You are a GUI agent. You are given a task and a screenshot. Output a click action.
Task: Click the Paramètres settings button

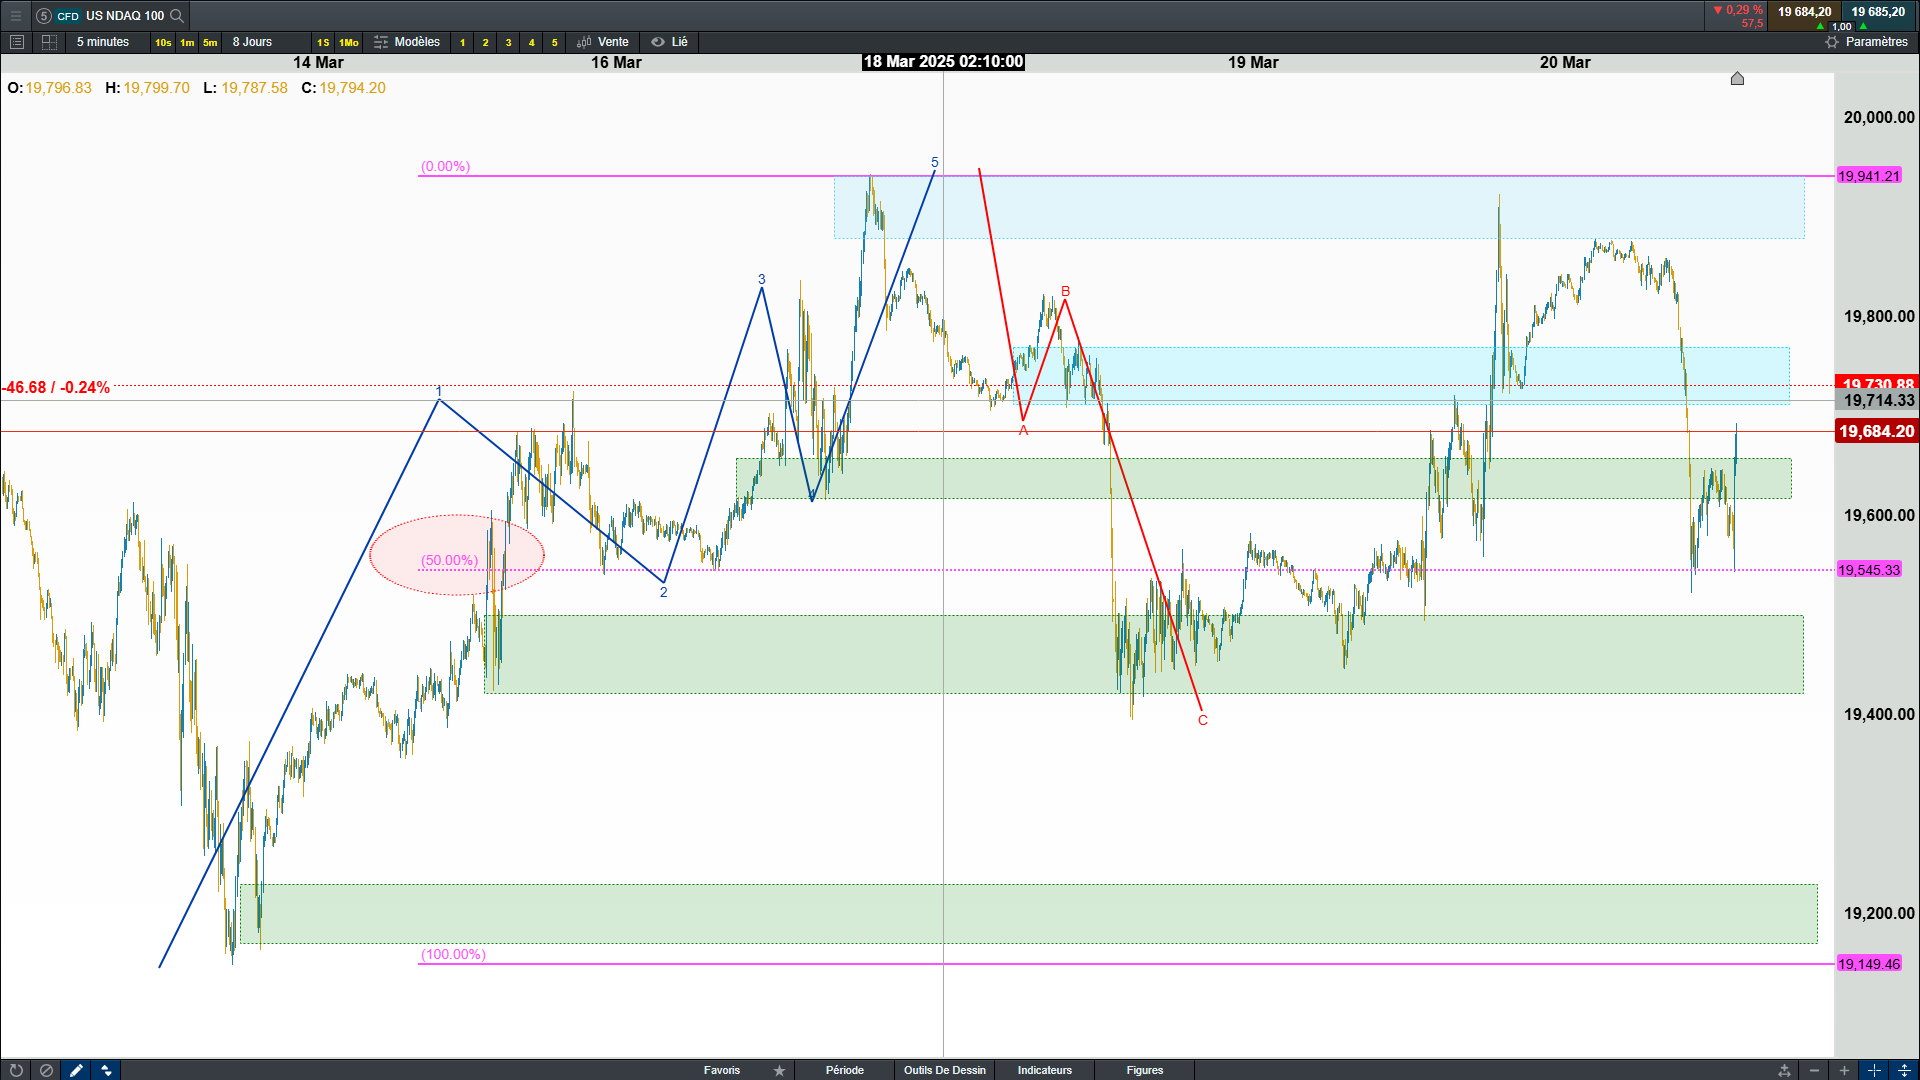pyautogui.click(x=1866, y=42)
